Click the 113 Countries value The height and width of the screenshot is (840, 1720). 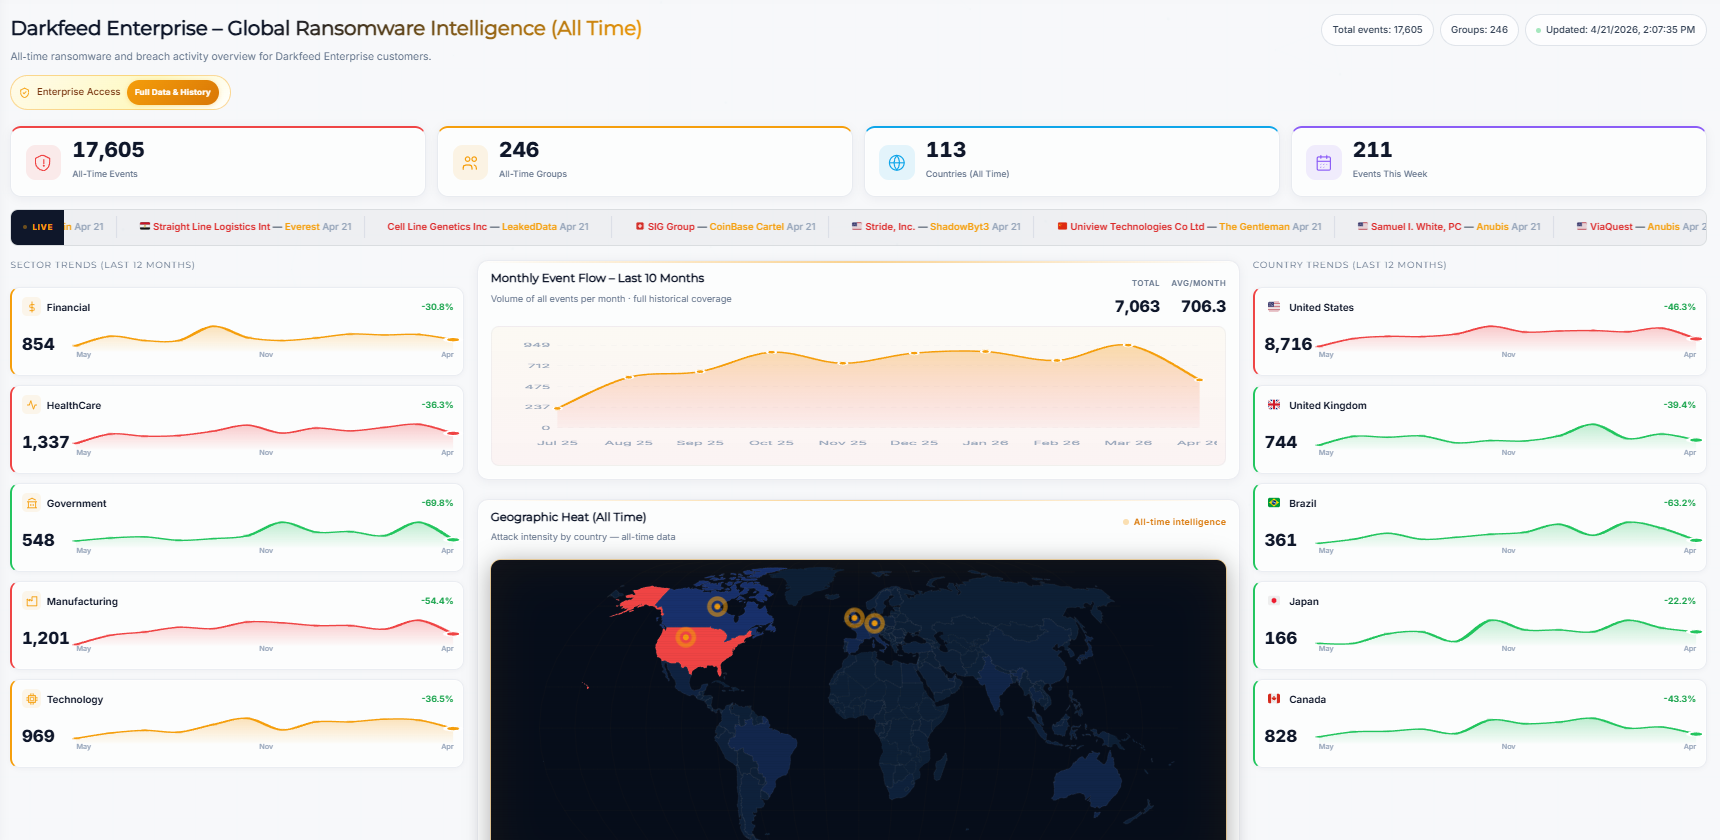tap(946, 150)
